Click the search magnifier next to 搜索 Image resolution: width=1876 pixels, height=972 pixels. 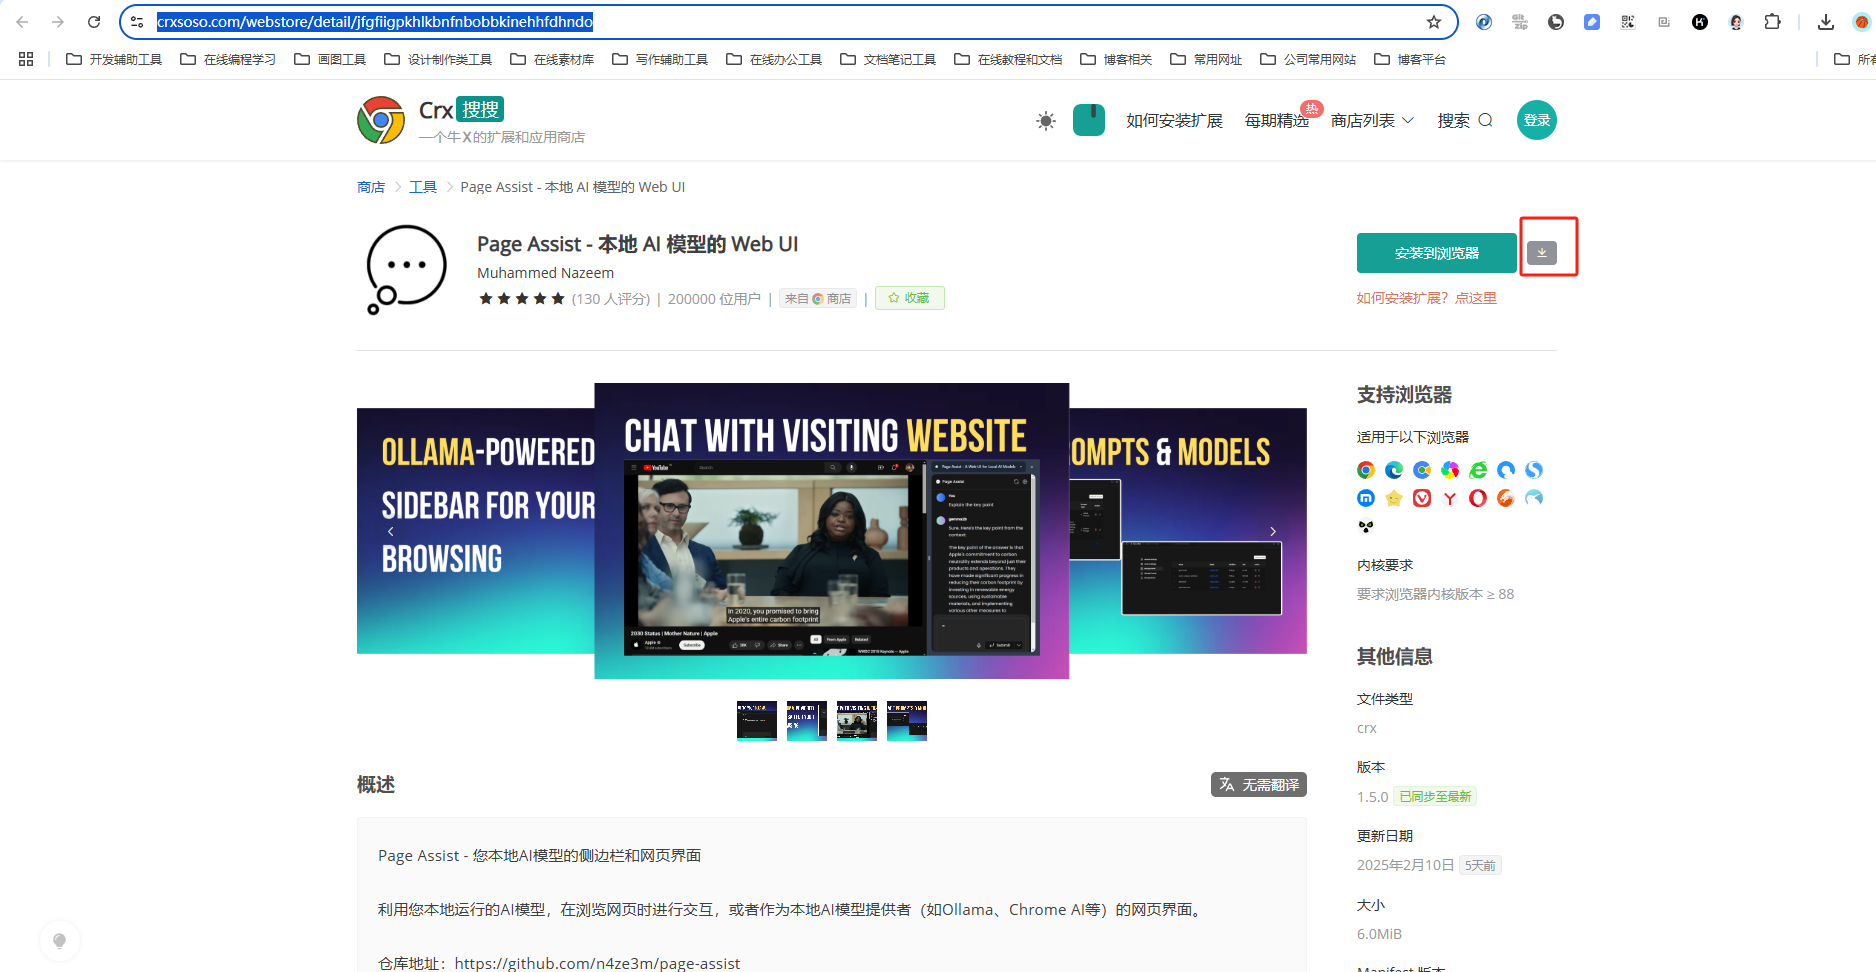[1485, 120]
